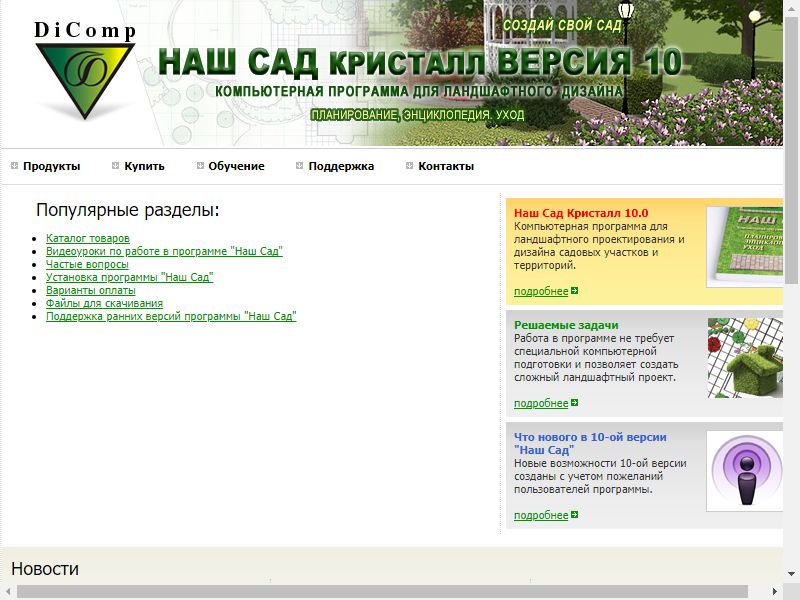Screen dimensions: 800x600
Task: Click the arrow icon beside Контакты
Action: tap(409, 165)
